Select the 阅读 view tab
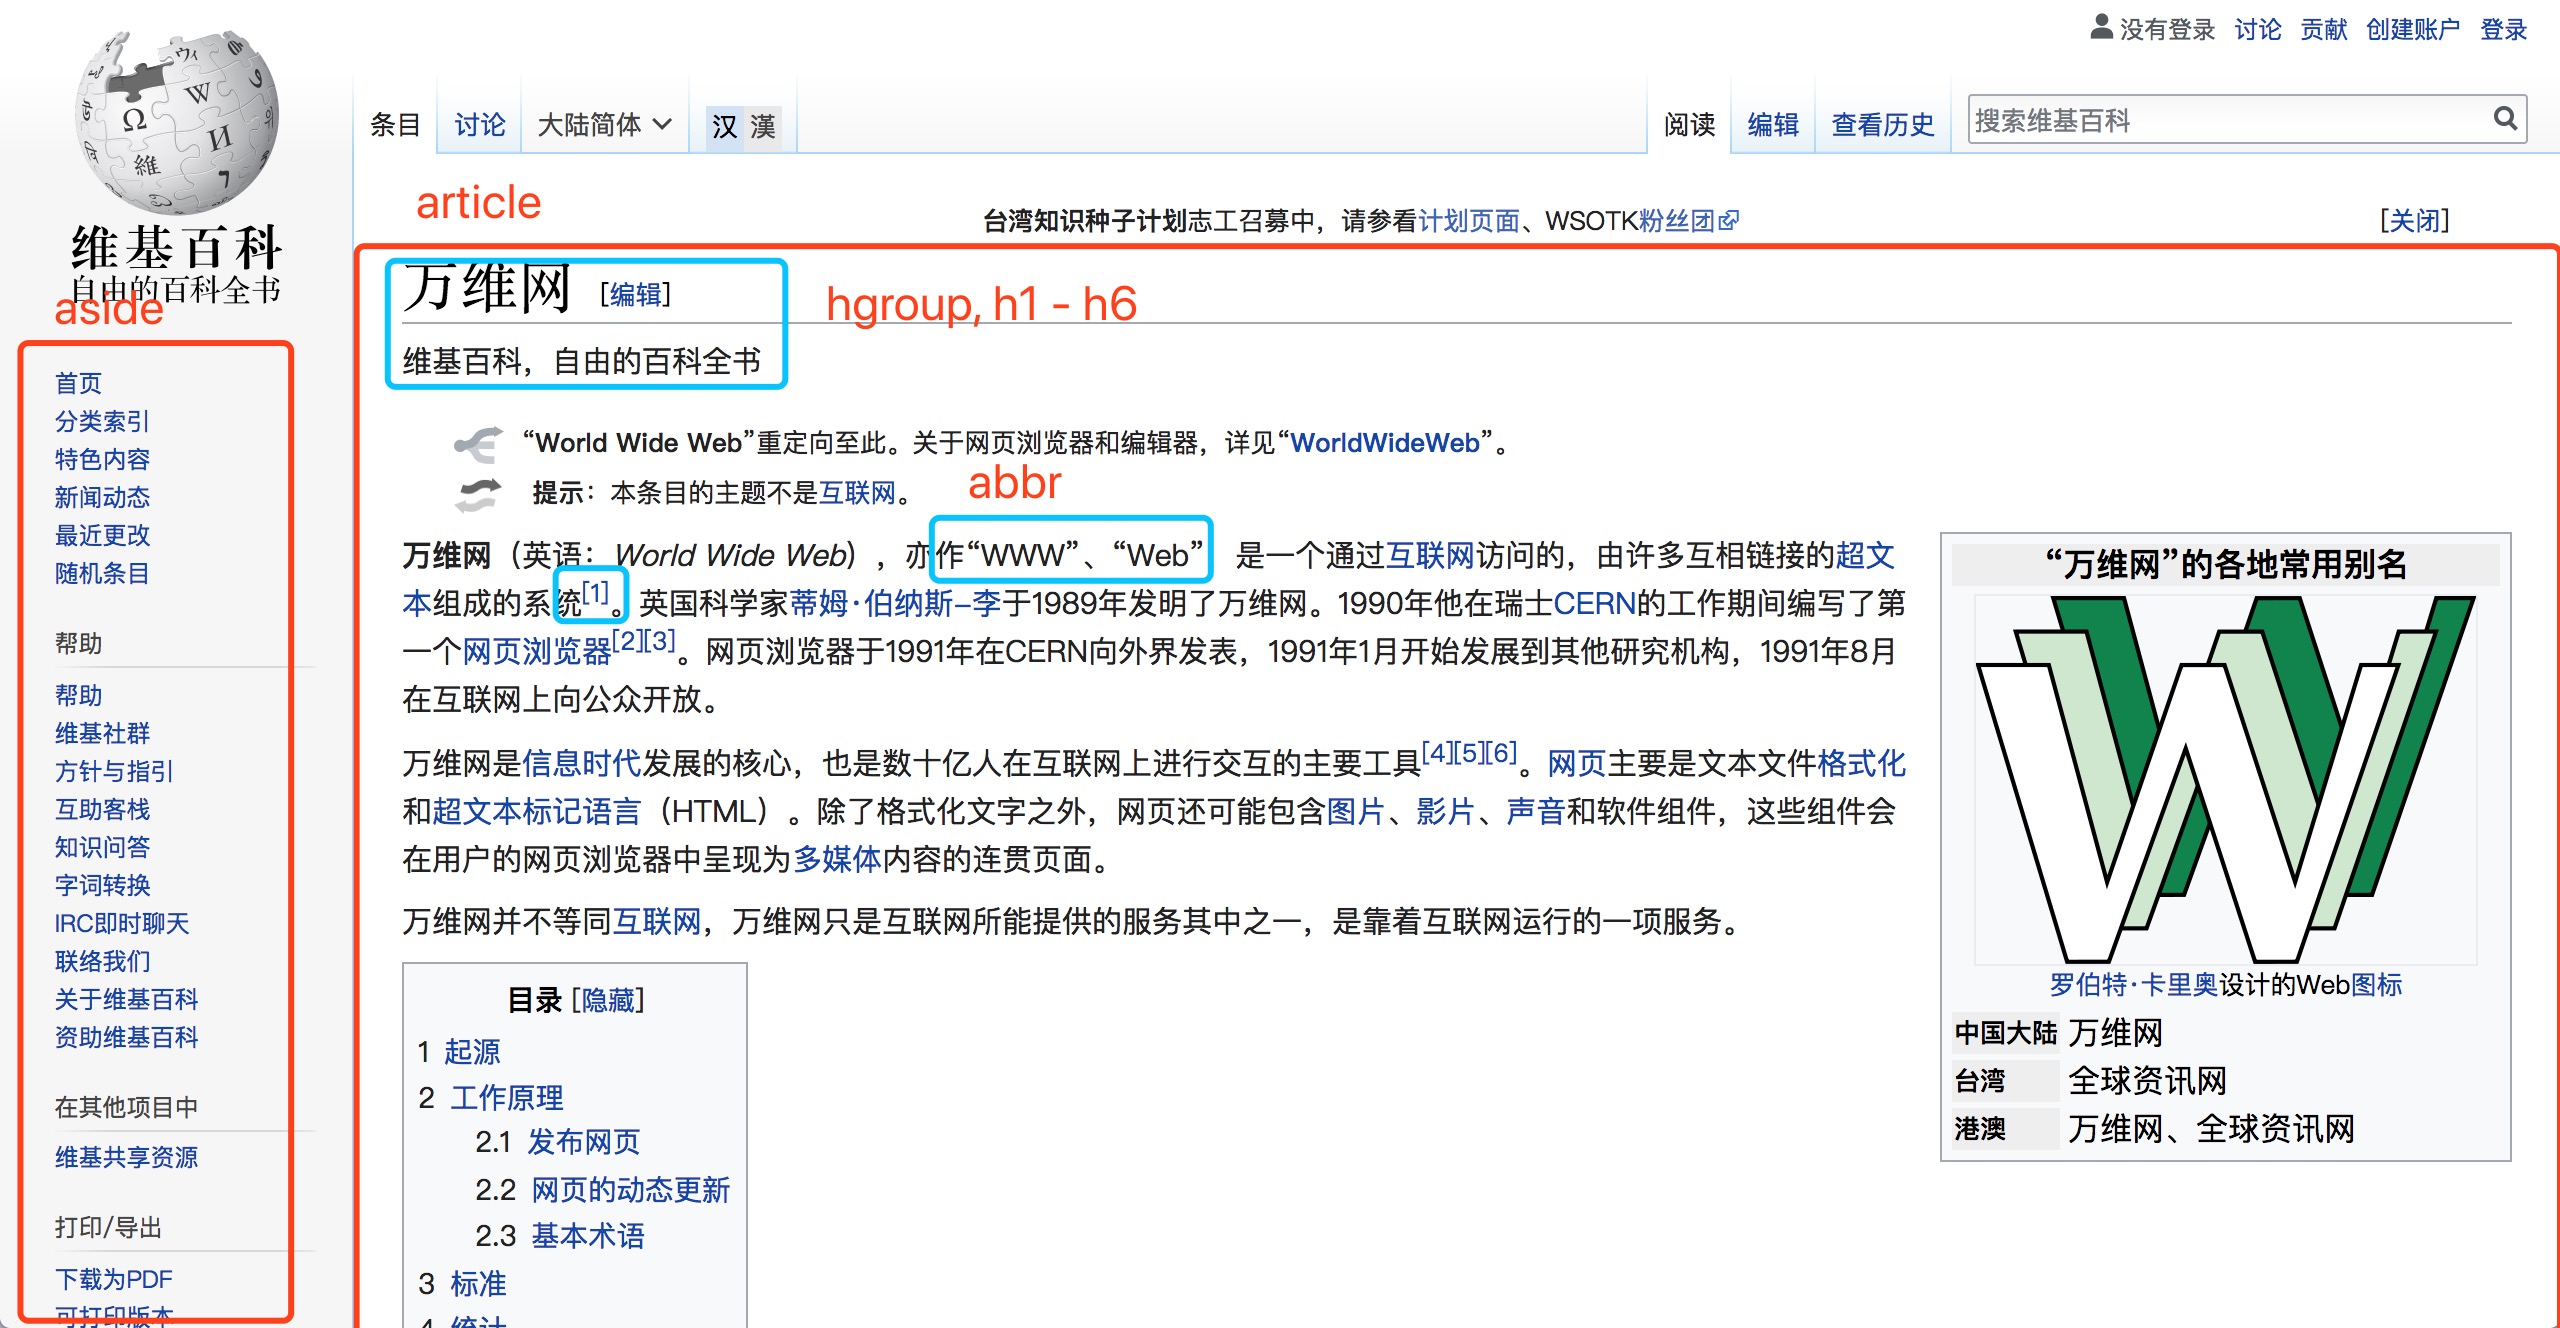This screenshot has width=2560, height=1328. click(1689, 125)
